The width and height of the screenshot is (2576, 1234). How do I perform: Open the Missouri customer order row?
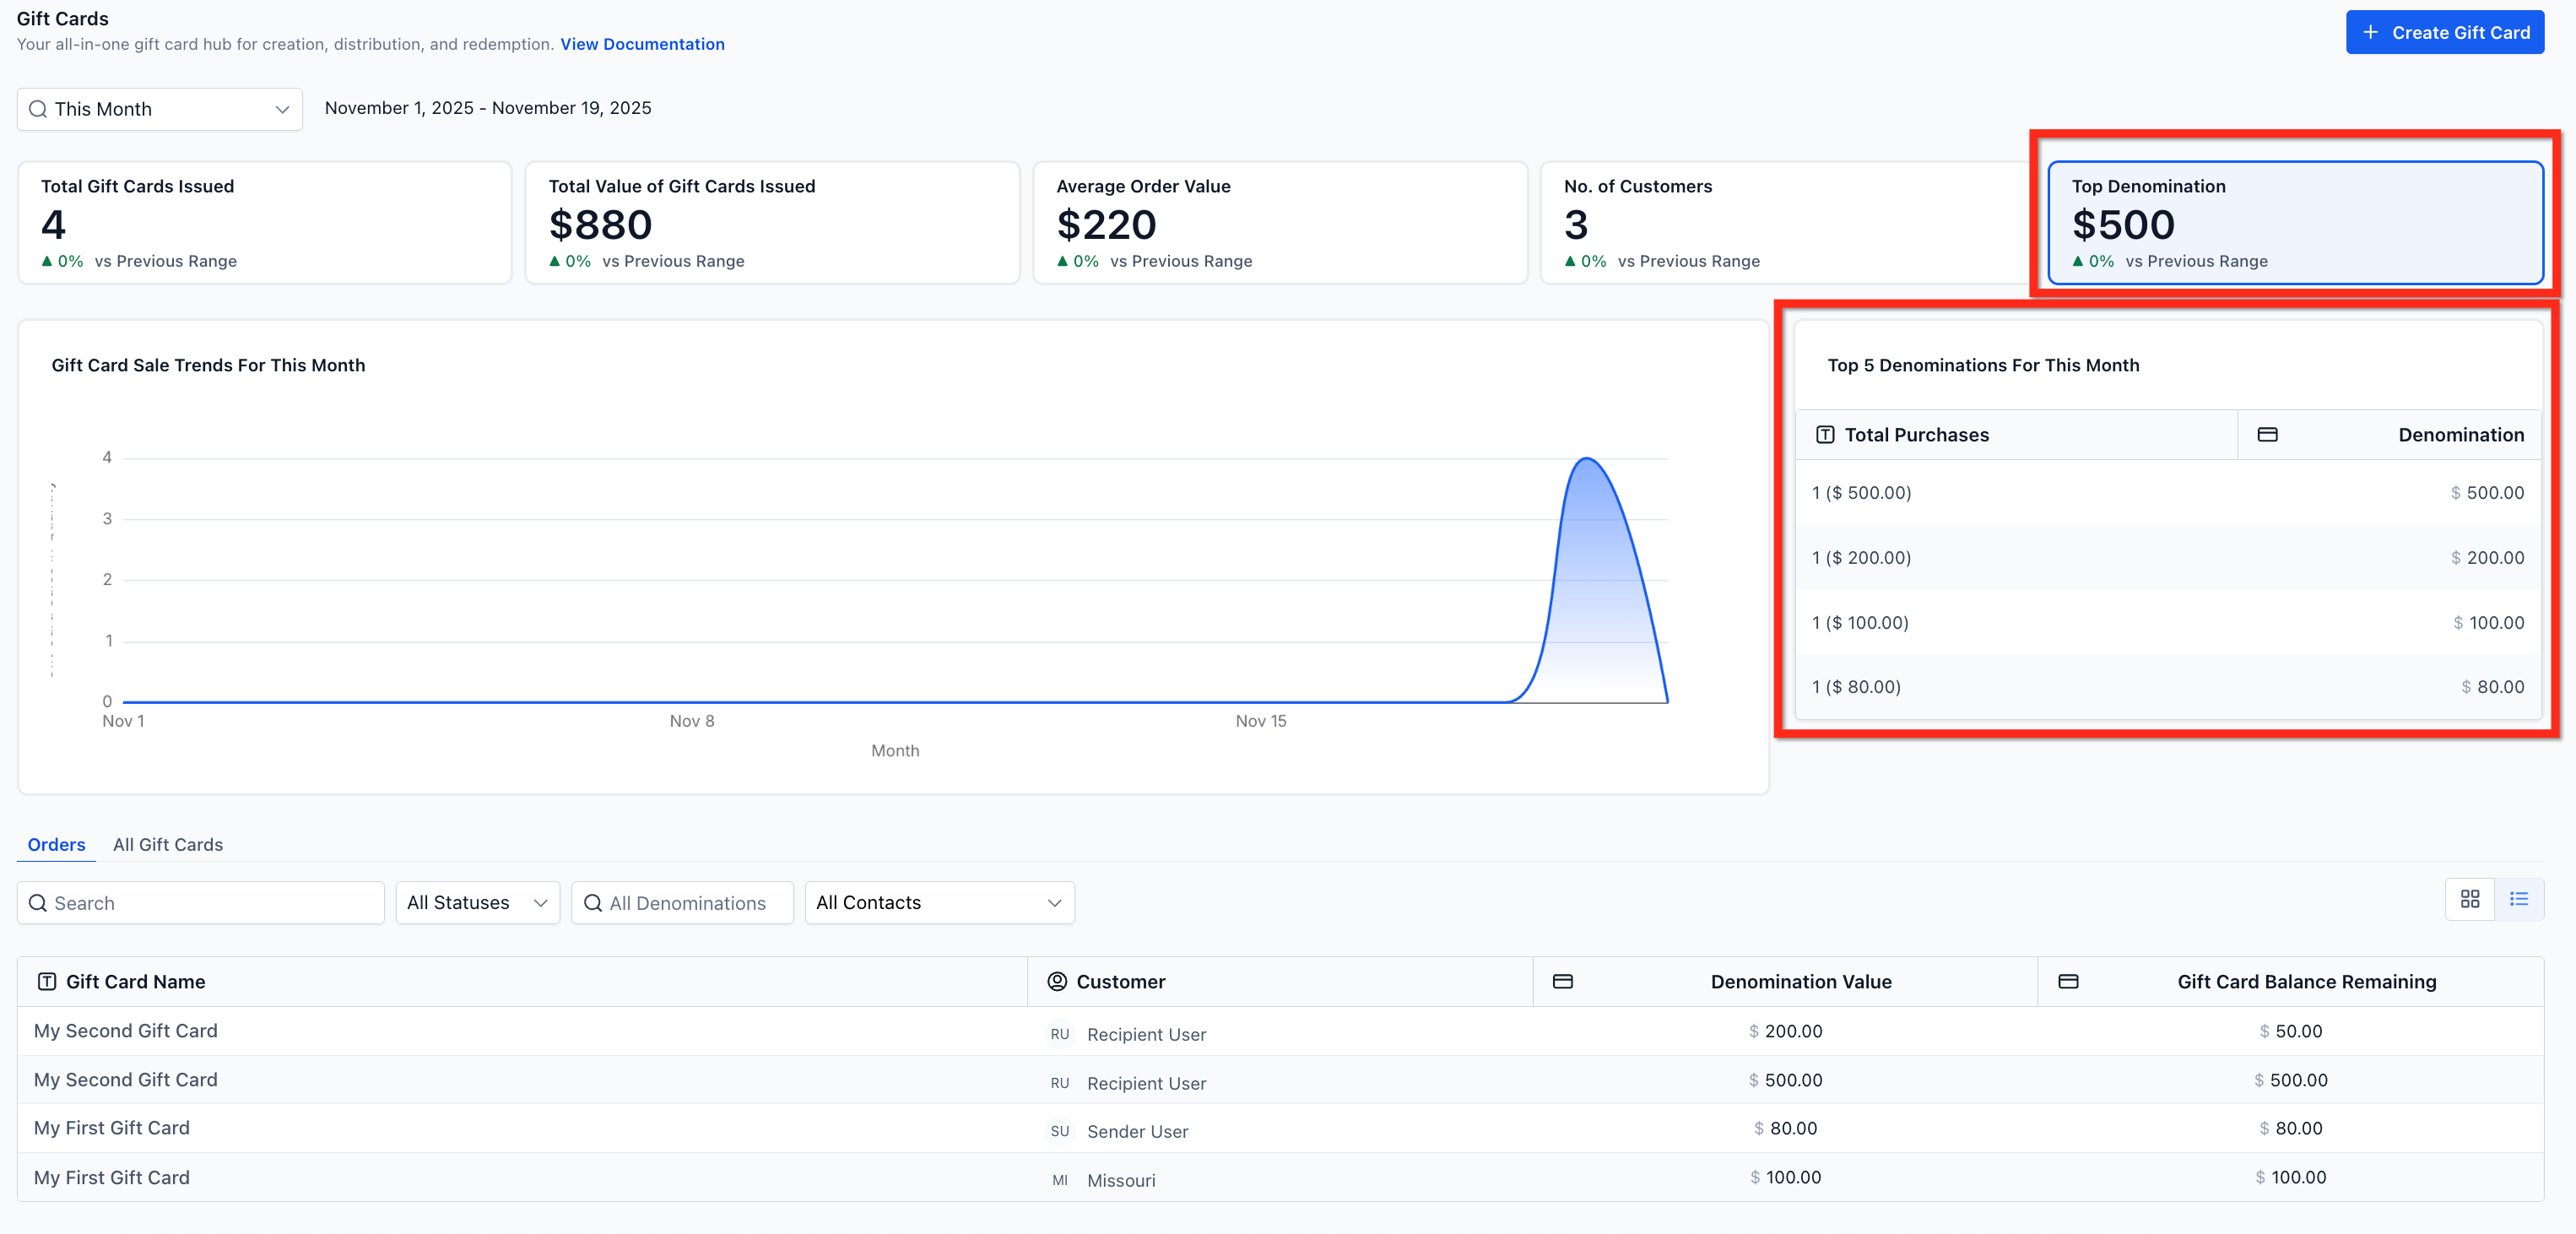[1120, 1180]
